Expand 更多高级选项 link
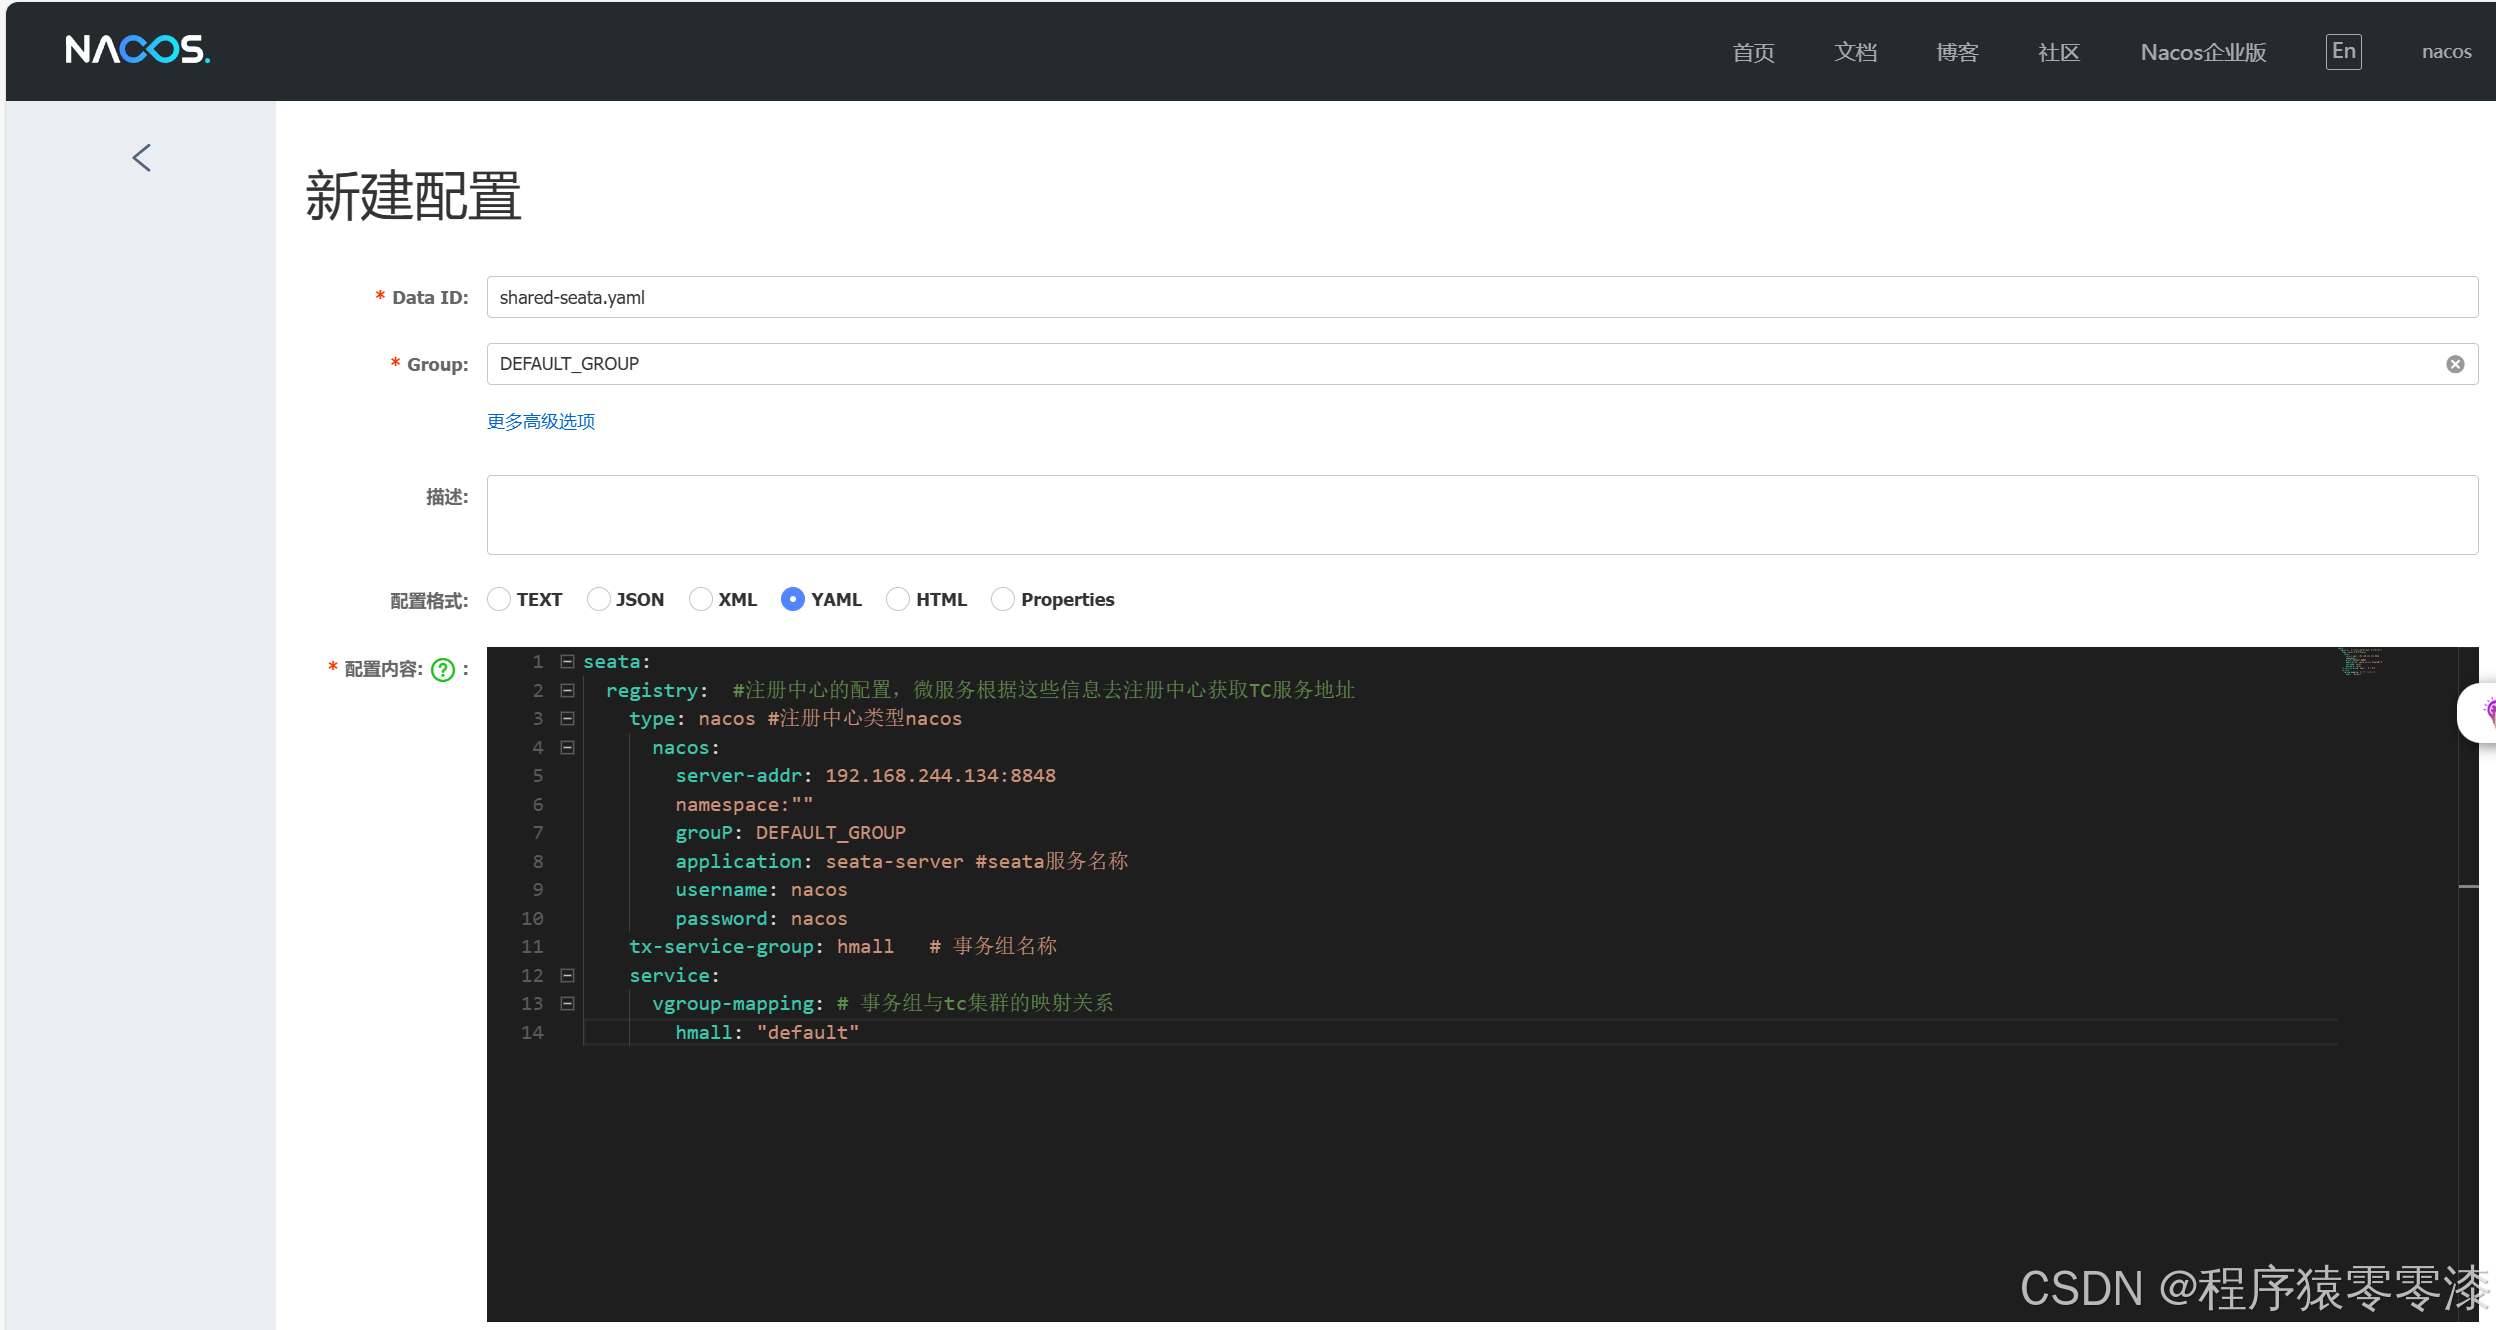Image resolution: width=2496 pixels, height=1330 pixels. pyautogui.click(x=541, y=421)
